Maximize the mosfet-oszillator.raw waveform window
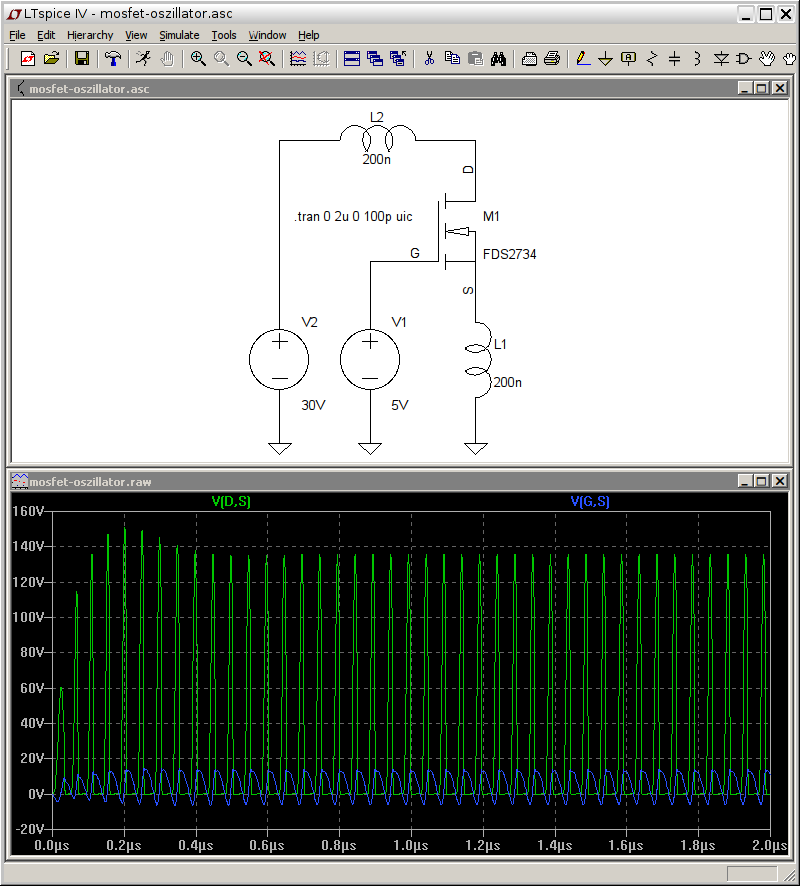The image size is (800, 886). click(x=761, y=481)
